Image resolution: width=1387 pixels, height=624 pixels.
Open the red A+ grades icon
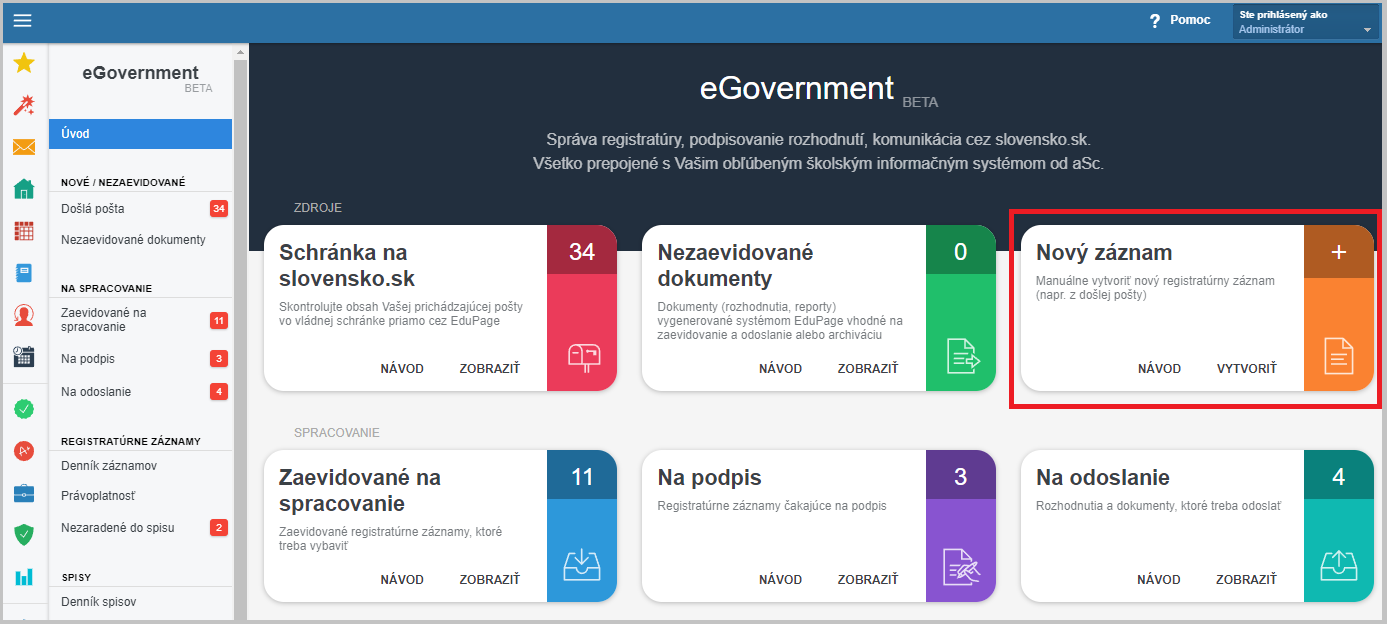24,451
